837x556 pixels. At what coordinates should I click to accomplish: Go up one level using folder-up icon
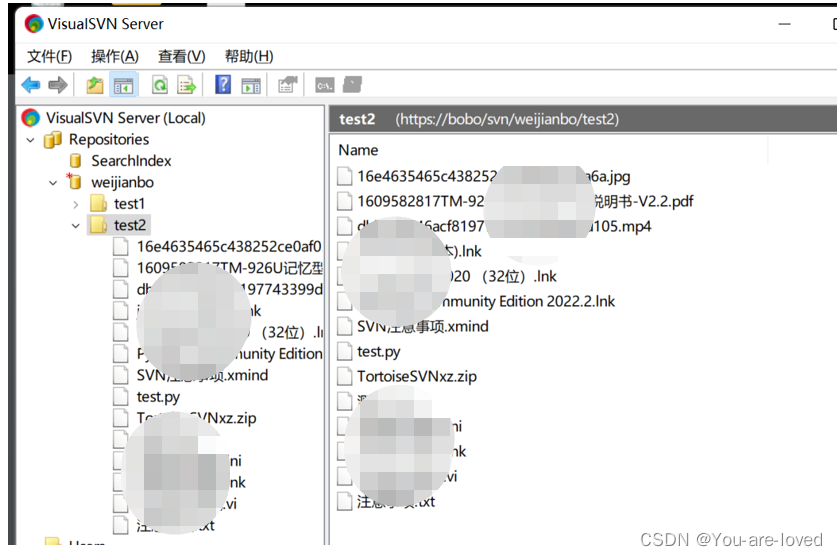95,85
